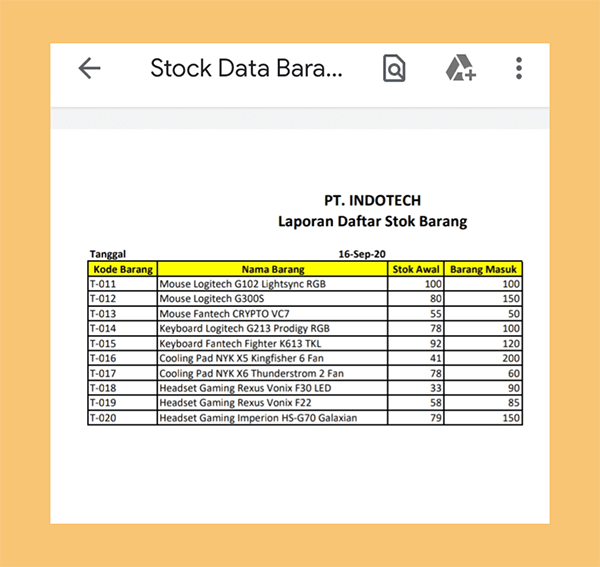Select code cell 'T-014'
This screenshot has width=600, height=567.
[x=123, y=328]
